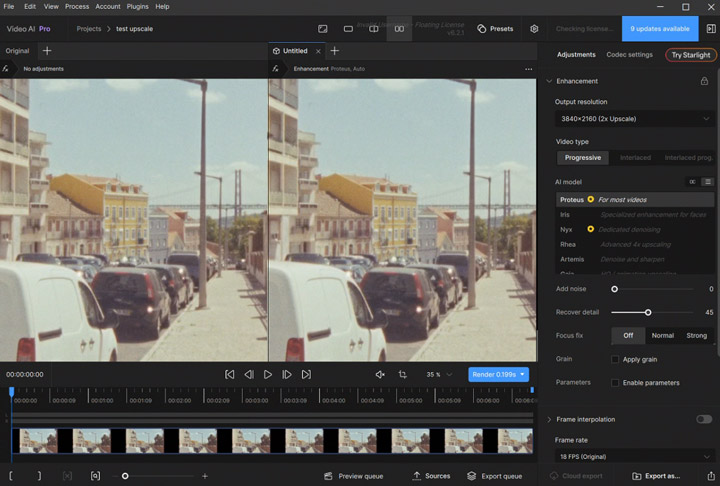
Task: Adjust the timeline zoom slider handle
Action: (x=125, y=476)
